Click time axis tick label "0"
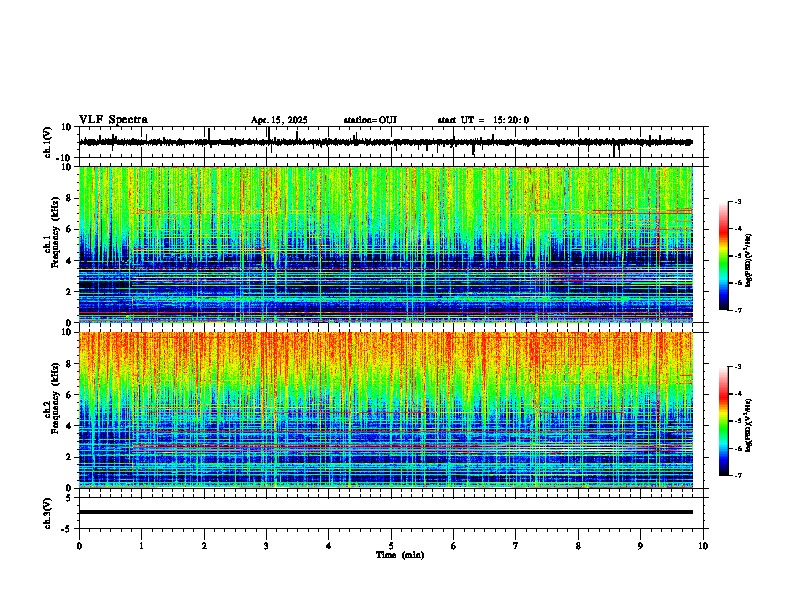Viewport: 792px width, 612px height. click(79, 546)
